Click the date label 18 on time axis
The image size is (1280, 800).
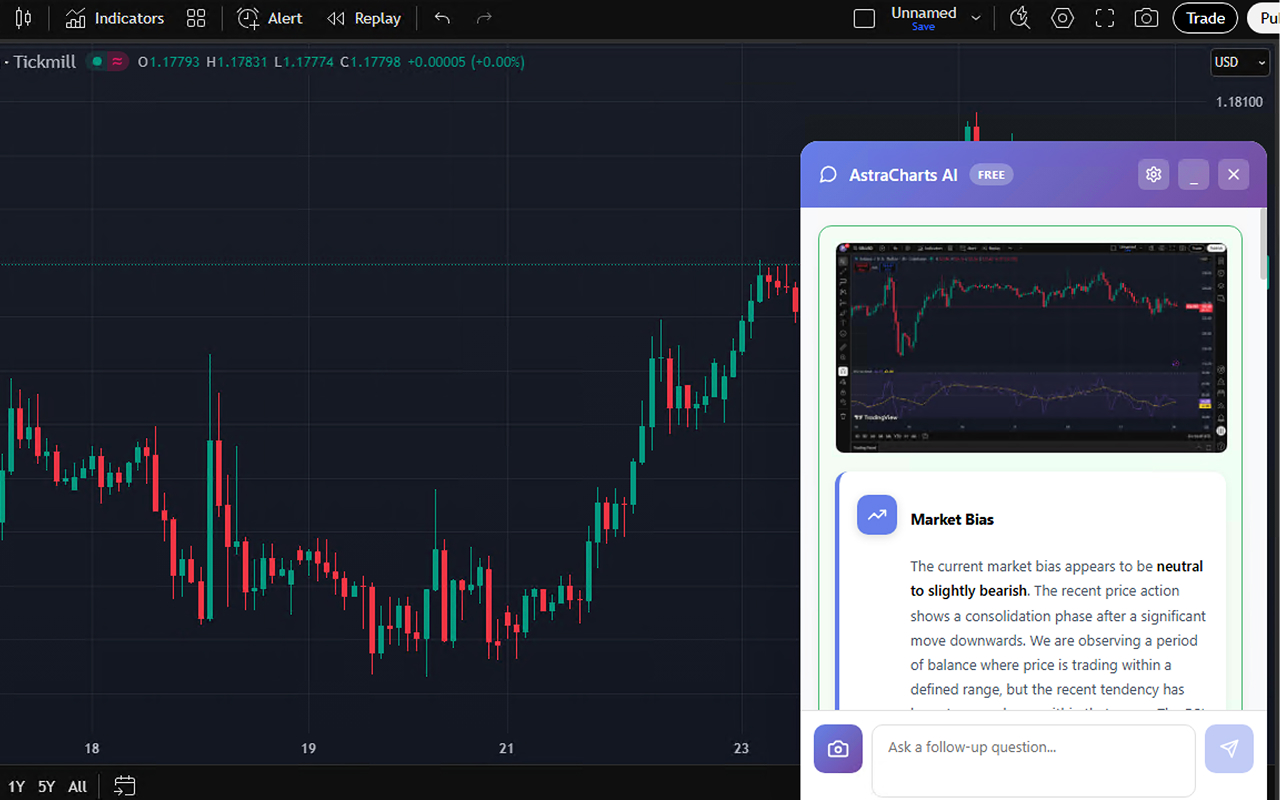click(x=92, y=748)
